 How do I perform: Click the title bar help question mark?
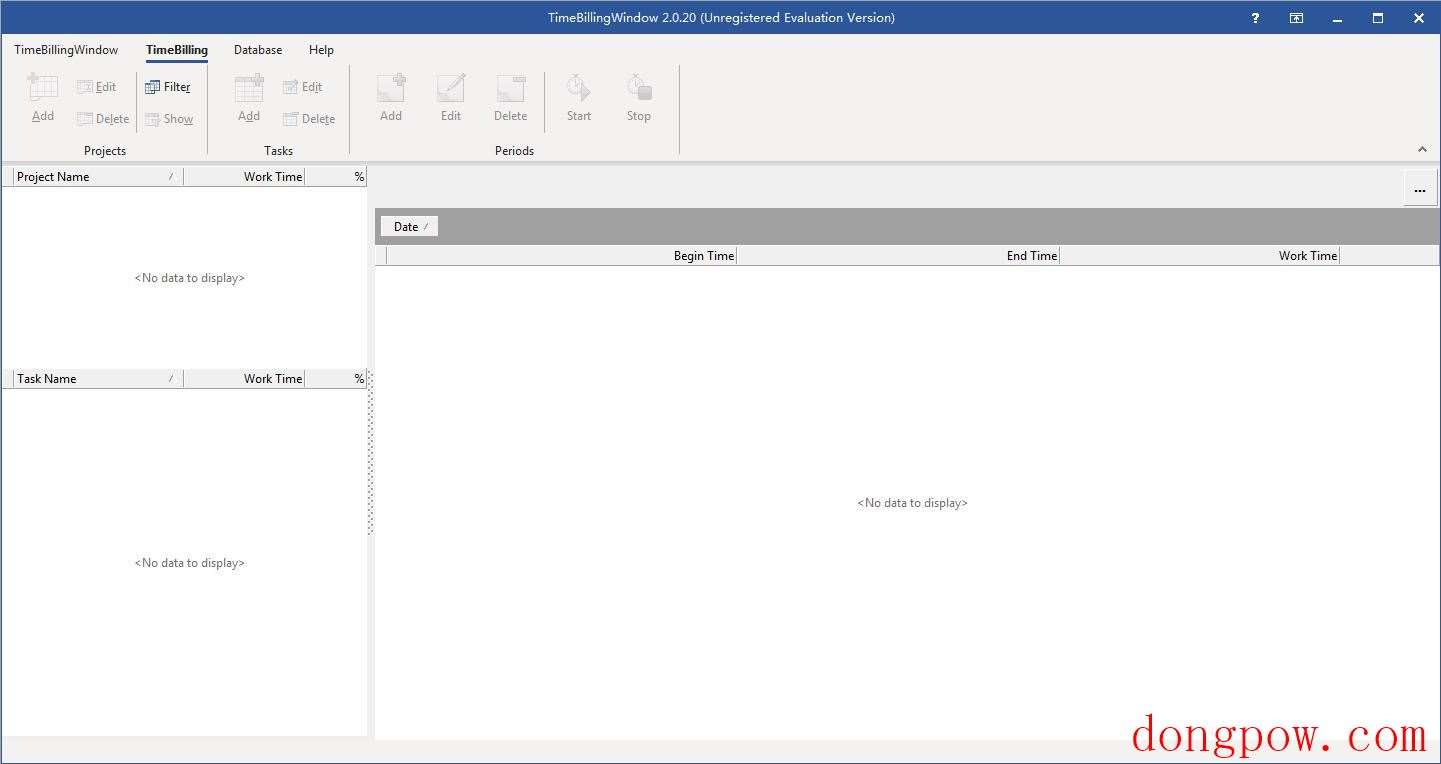(x=1256, y=18)
